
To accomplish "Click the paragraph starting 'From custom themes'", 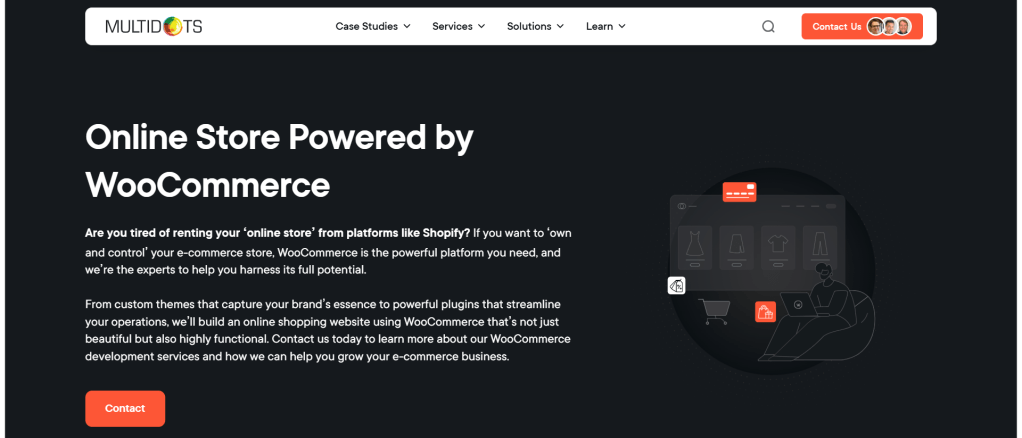I will [328, 330].
